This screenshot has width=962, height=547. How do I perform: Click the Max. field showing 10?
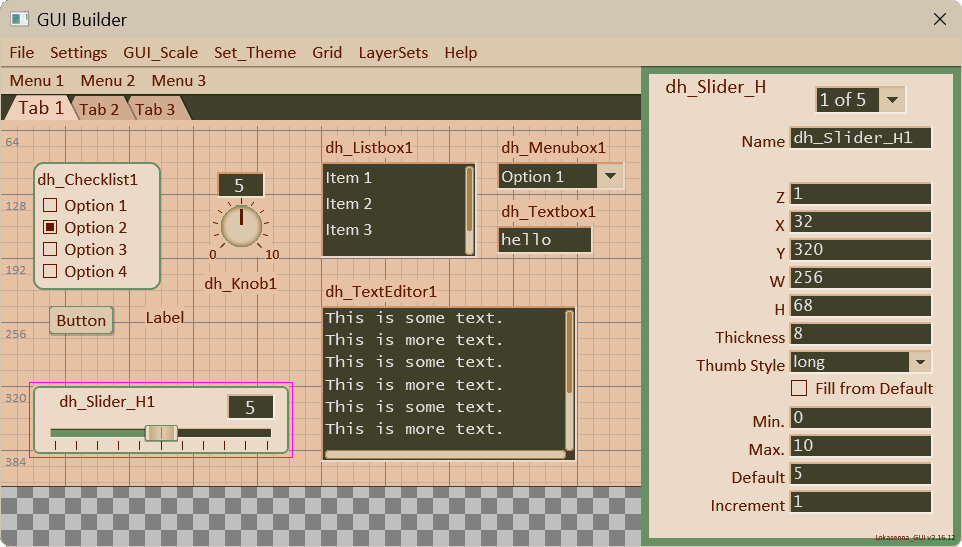pyautogui.click(x=860, y=446)
